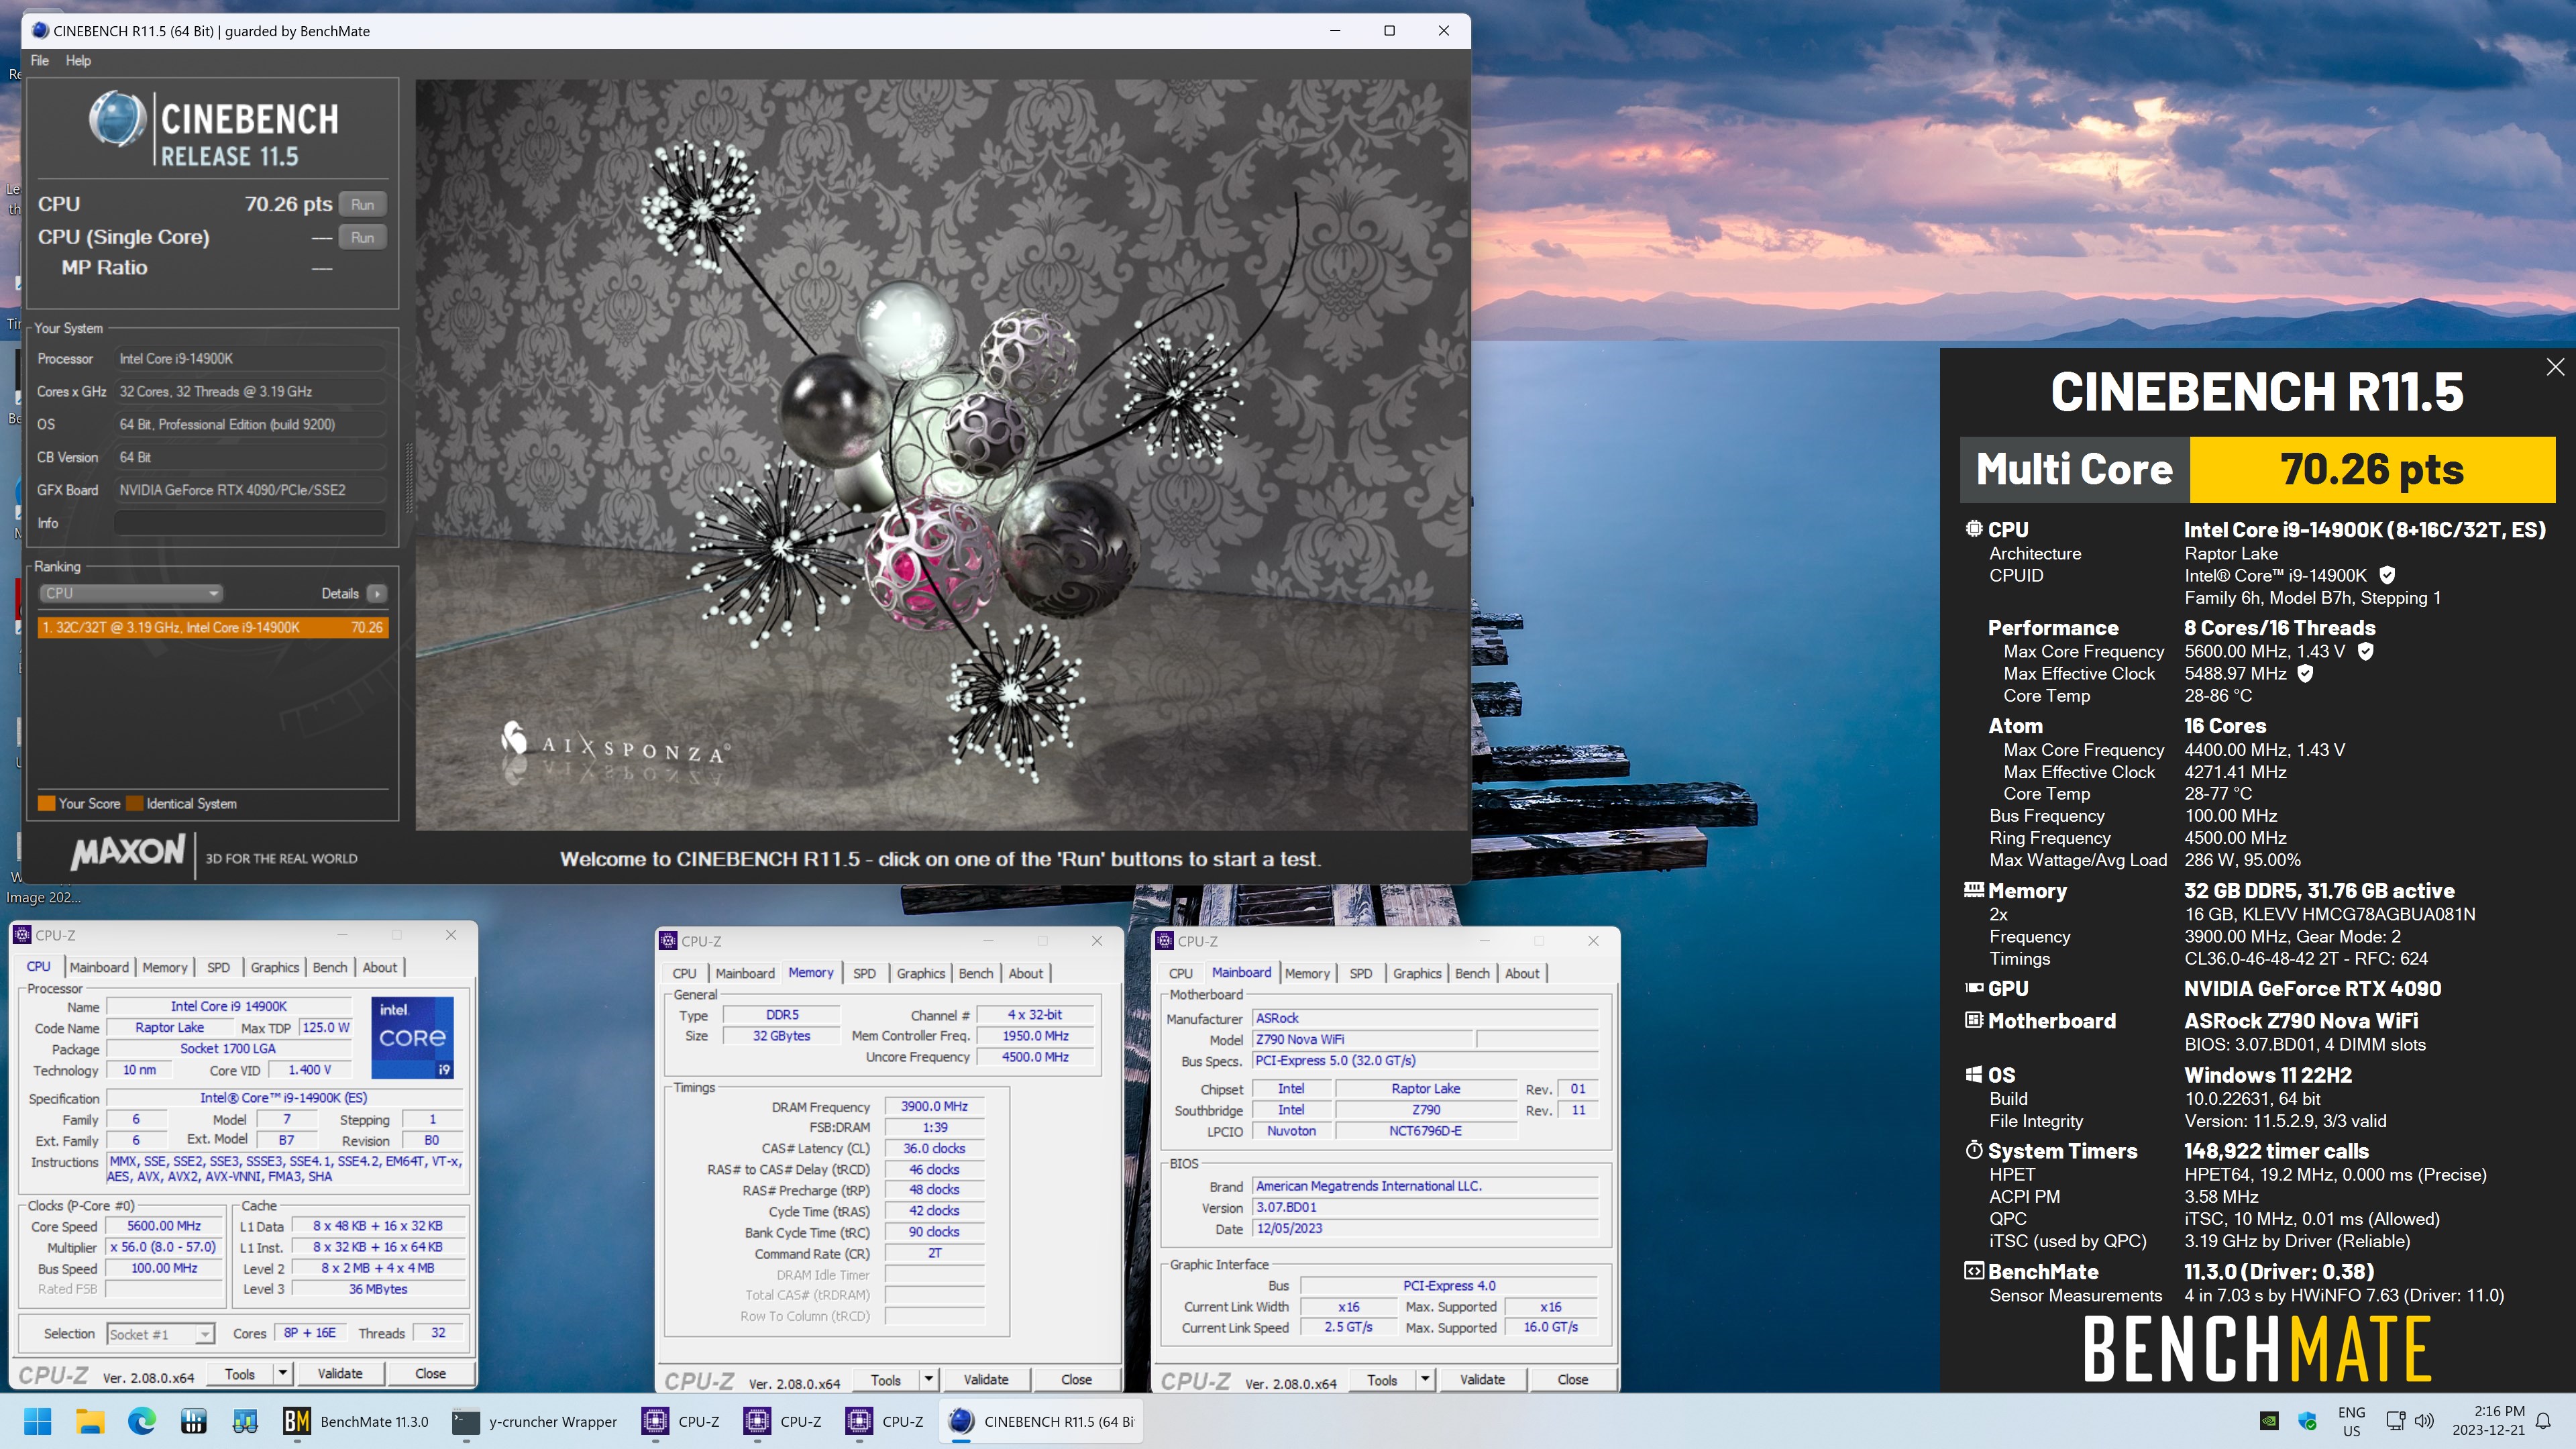The height and width of the screenshot is (1449, 2576).
Task: Expand Tools dropdown arrow in CPU-Z Memory window
Action: 929,1379
